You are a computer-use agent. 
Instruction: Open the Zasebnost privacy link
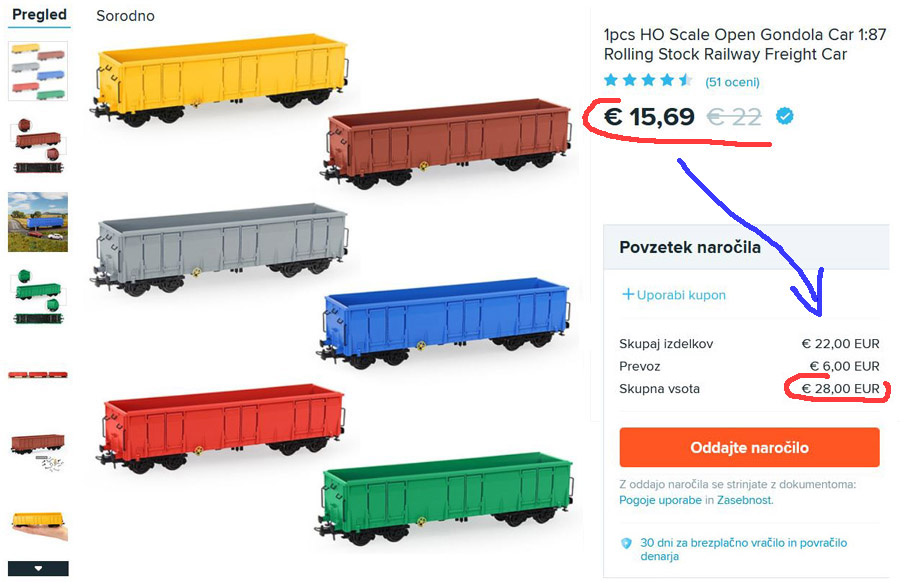click(x=744, y=500)
